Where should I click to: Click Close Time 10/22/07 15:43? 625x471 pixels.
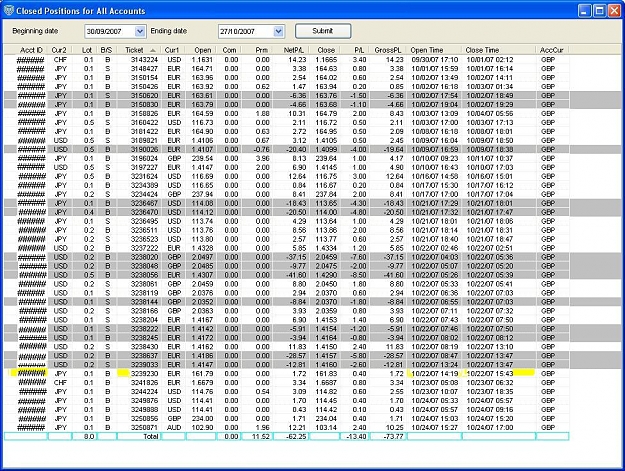490,373
